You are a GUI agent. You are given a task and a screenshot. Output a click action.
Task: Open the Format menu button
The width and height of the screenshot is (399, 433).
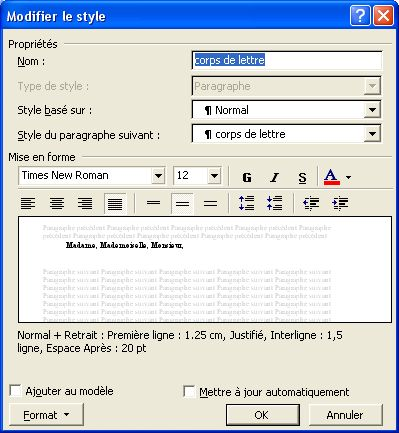46,415
